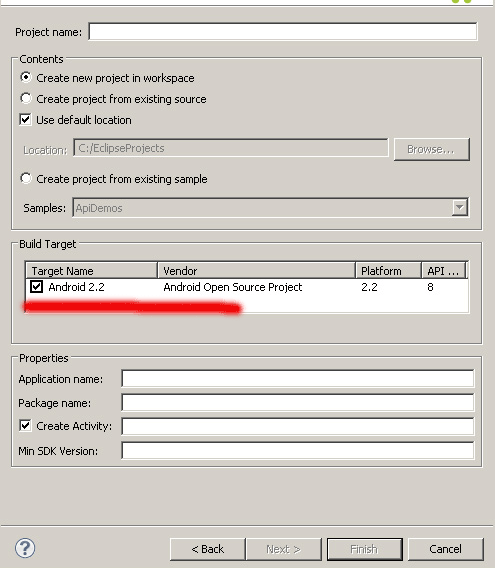This screenshot has width=495, height=568.
Task: Sort by the Vendor column header
Action: click(256, 271)
